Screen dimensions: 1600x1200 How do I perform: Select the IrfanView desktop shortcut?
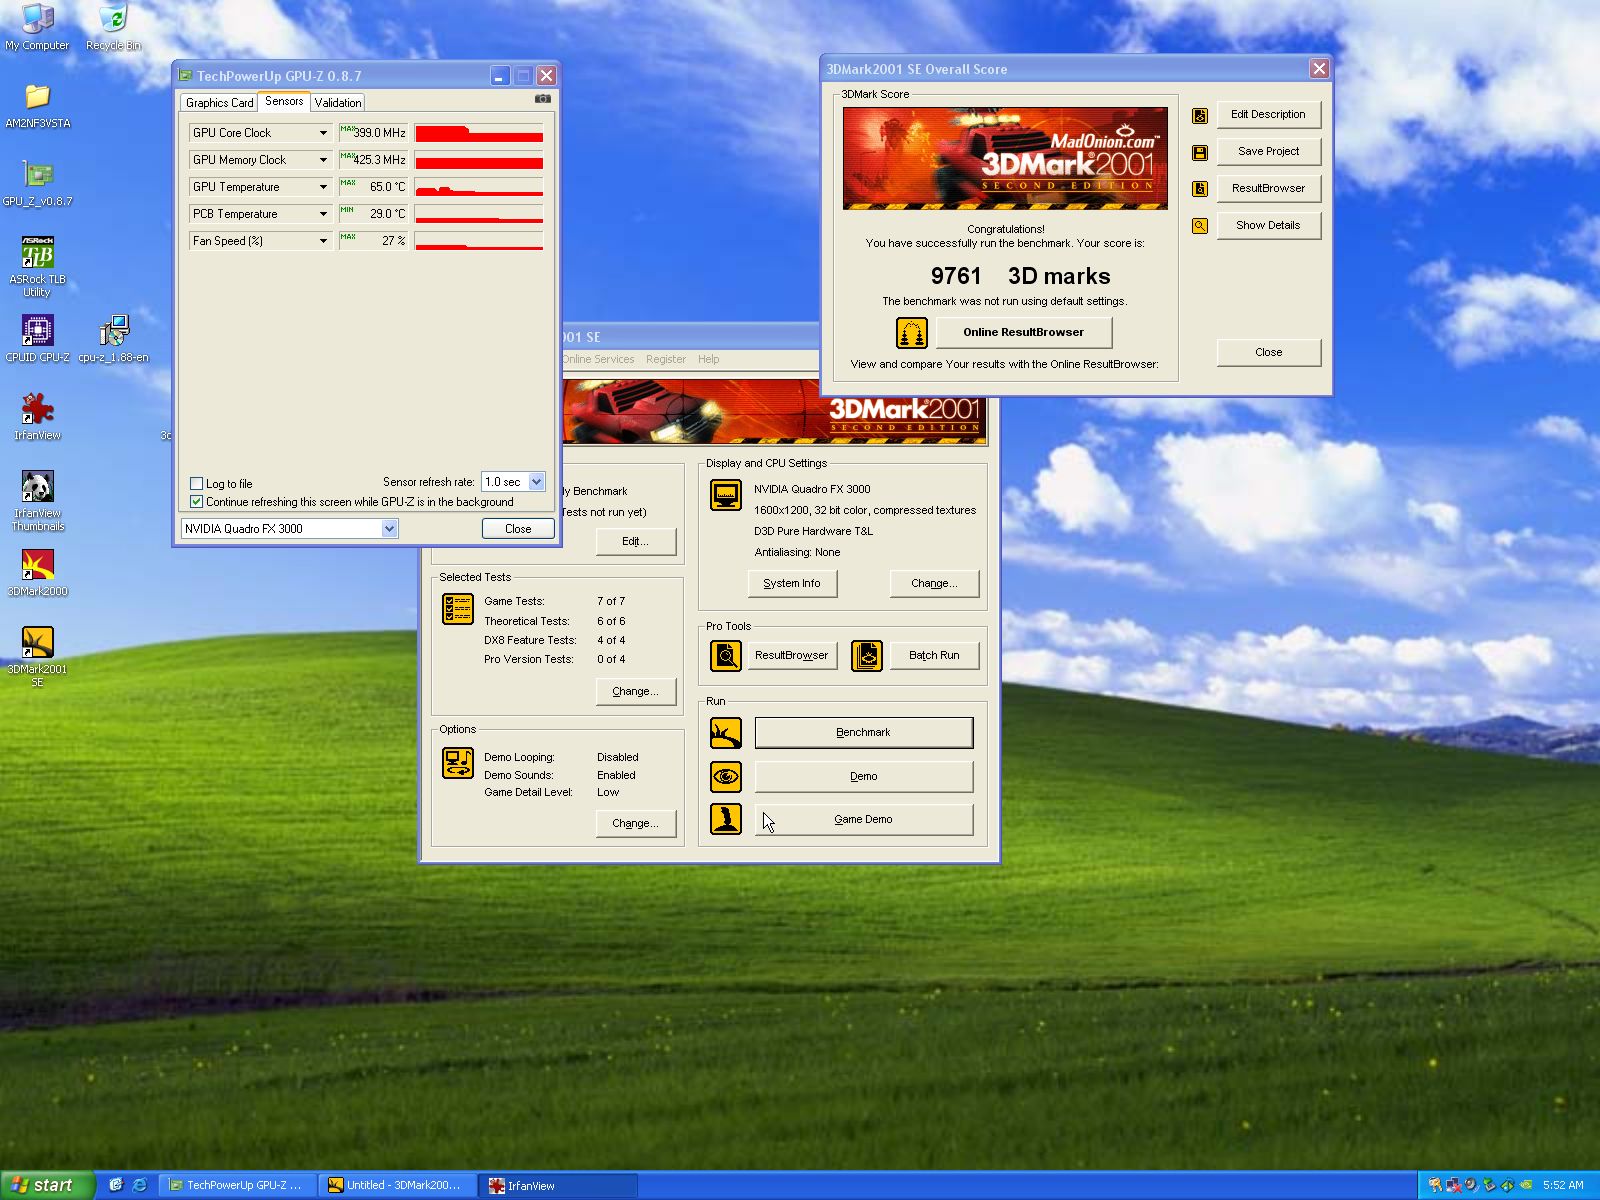tap(37, 417)
